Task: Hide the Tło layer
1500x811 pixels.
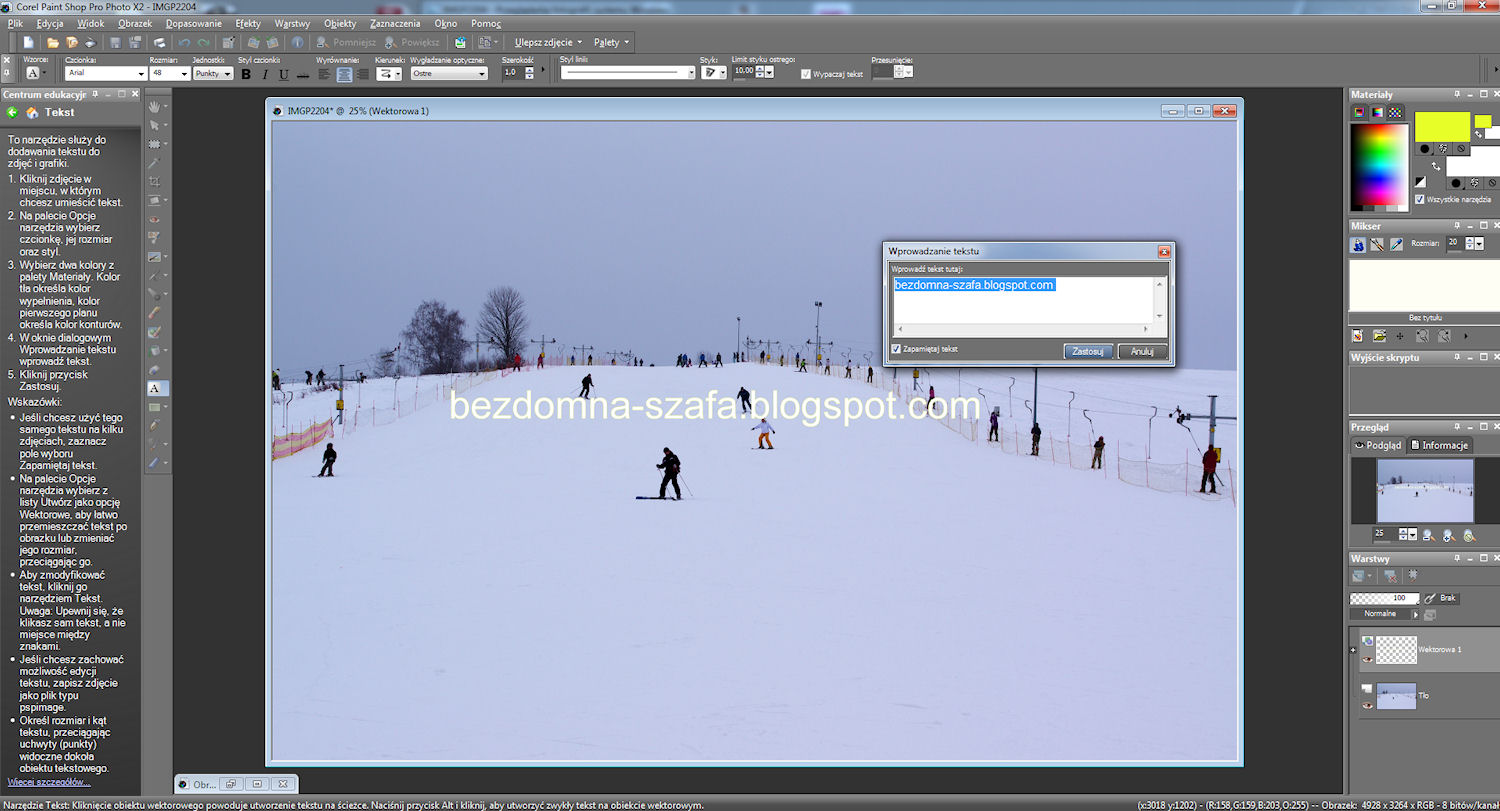Action: click(x=1367, y=705)
